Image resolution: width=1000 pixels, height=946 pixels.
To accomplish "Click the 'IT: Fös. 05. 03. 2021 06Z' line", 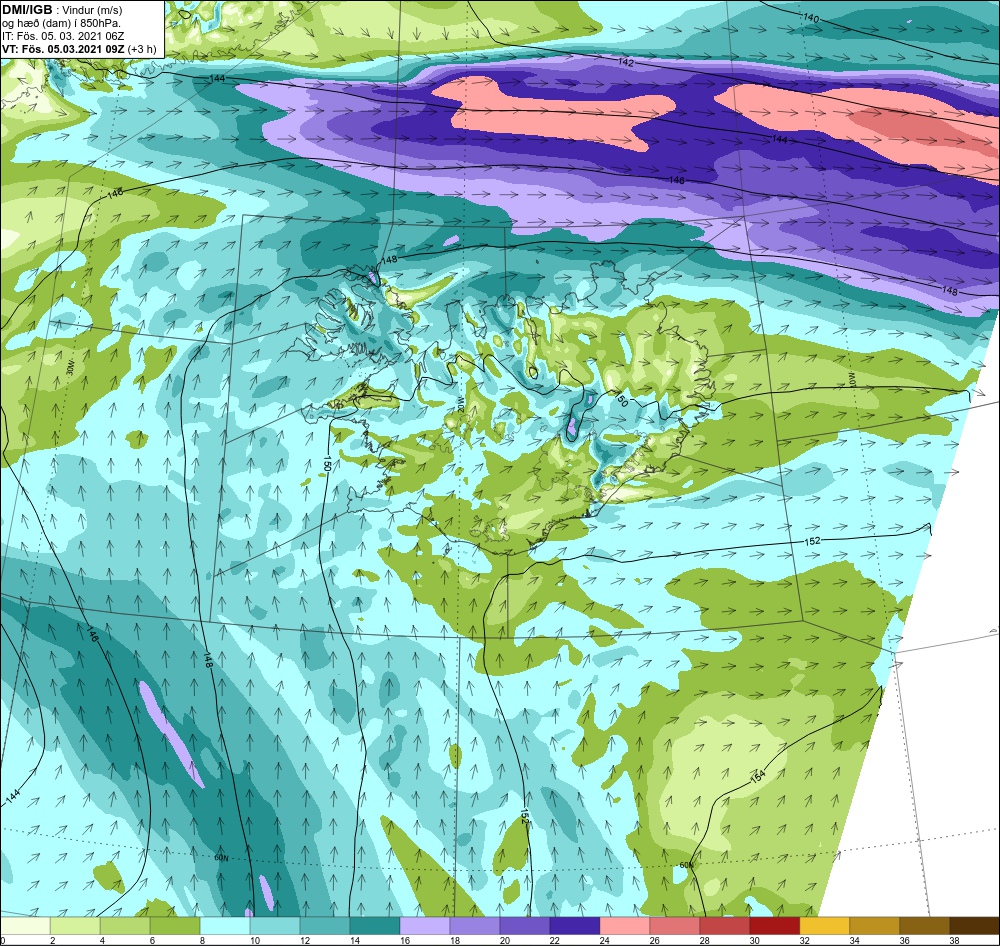I will pyautogui.click(x=63, y=36).
